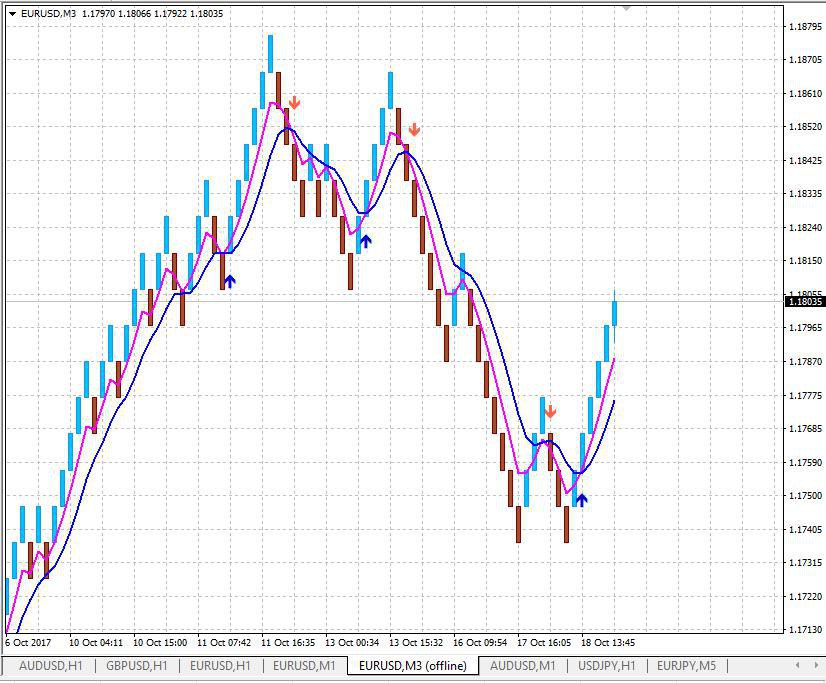Click the 11 Oct 16:35 time label
The image size is (826, 683).
tap(288, 643)
